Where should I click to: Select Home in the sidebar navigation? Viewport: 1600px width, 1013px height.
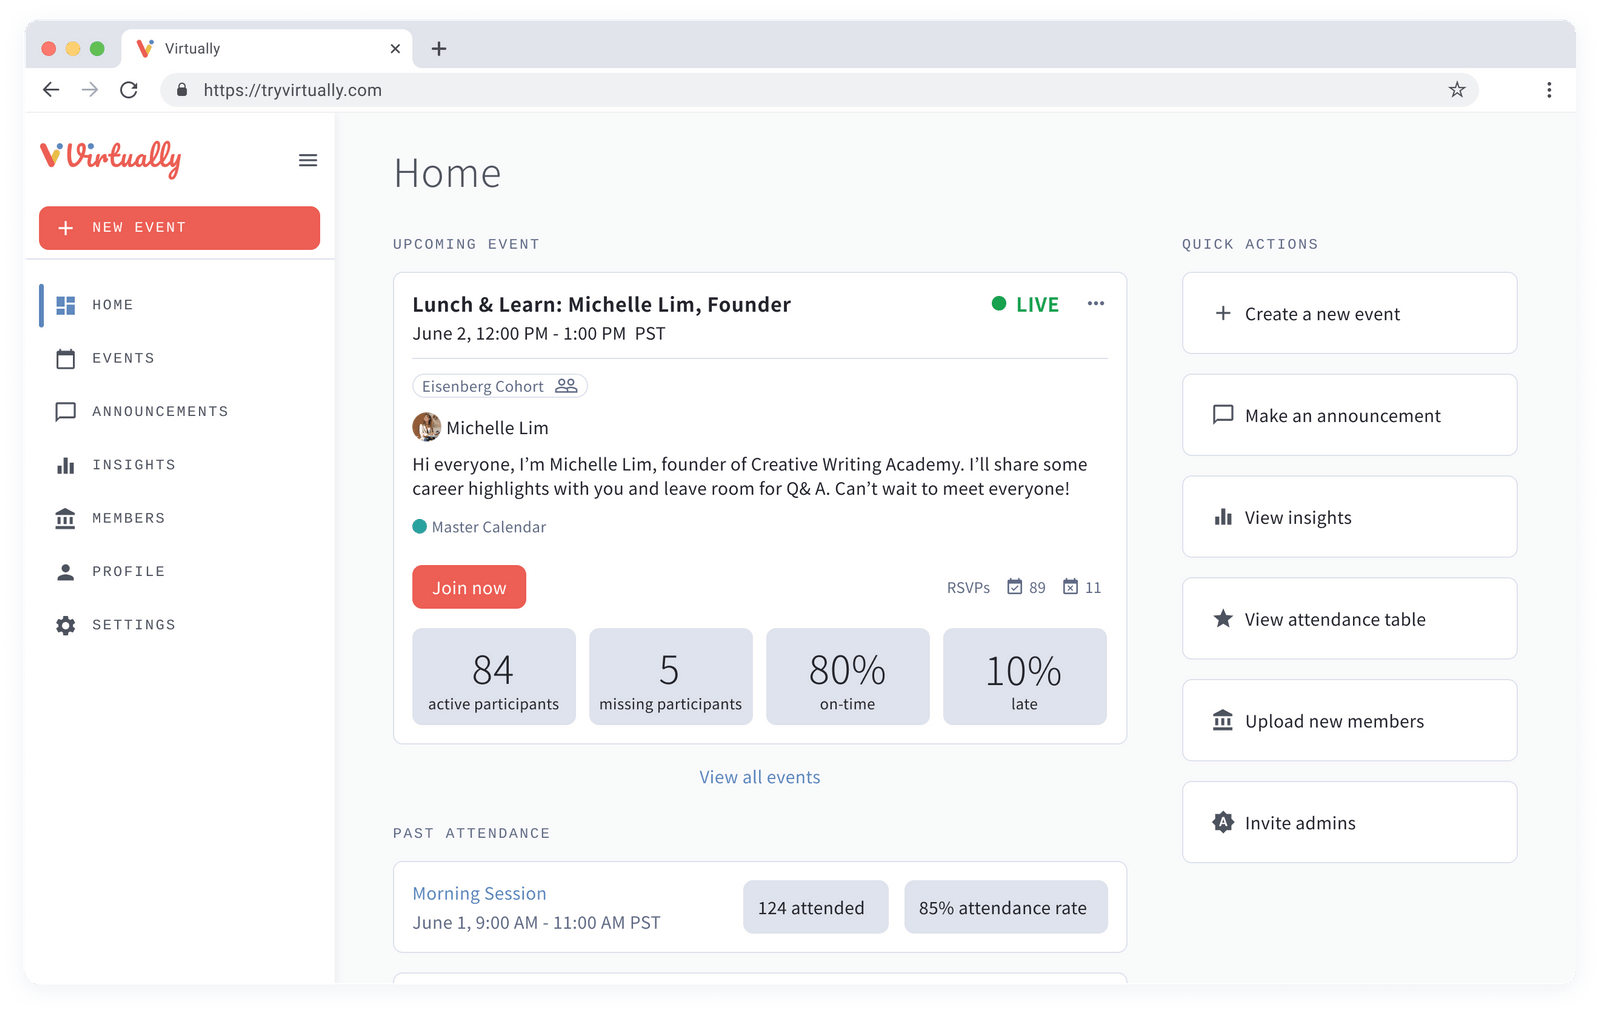point(112,304)
